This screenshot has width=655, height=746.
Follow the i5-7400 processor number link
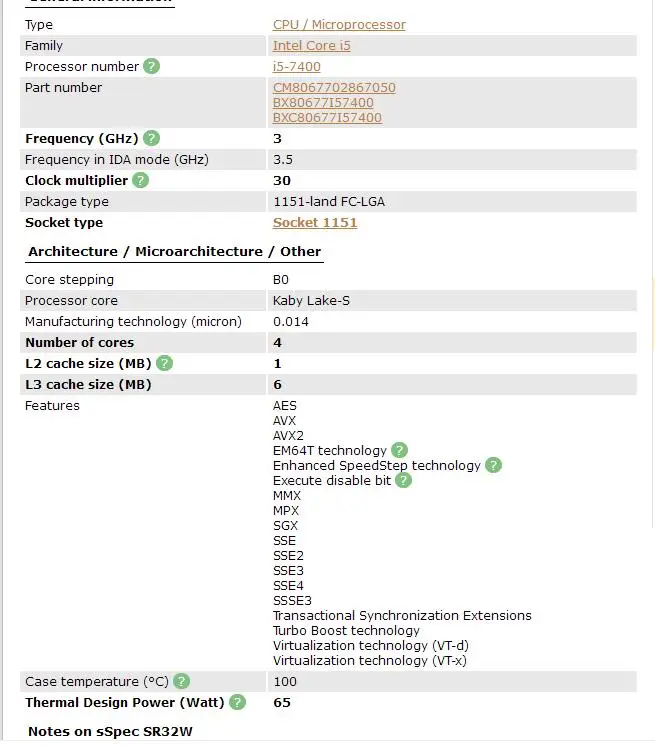(296, 67)
